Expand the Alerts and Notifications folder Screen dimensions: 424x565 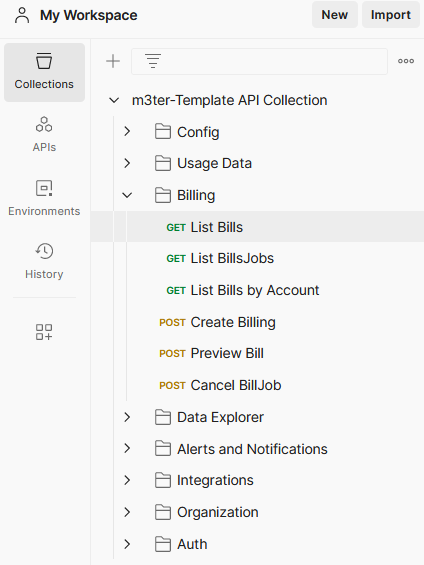tap(127, 449)
